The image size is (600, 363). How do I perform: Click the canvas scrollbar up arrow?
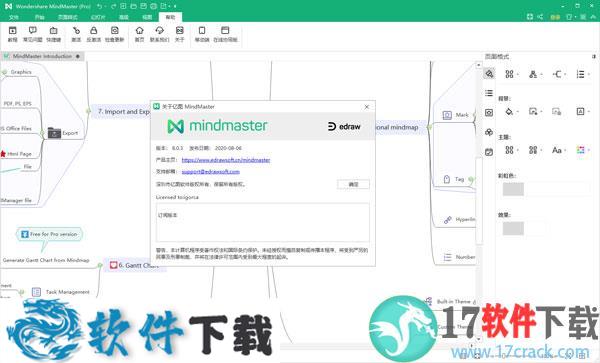pyautogui.click(x=478, y=65)
